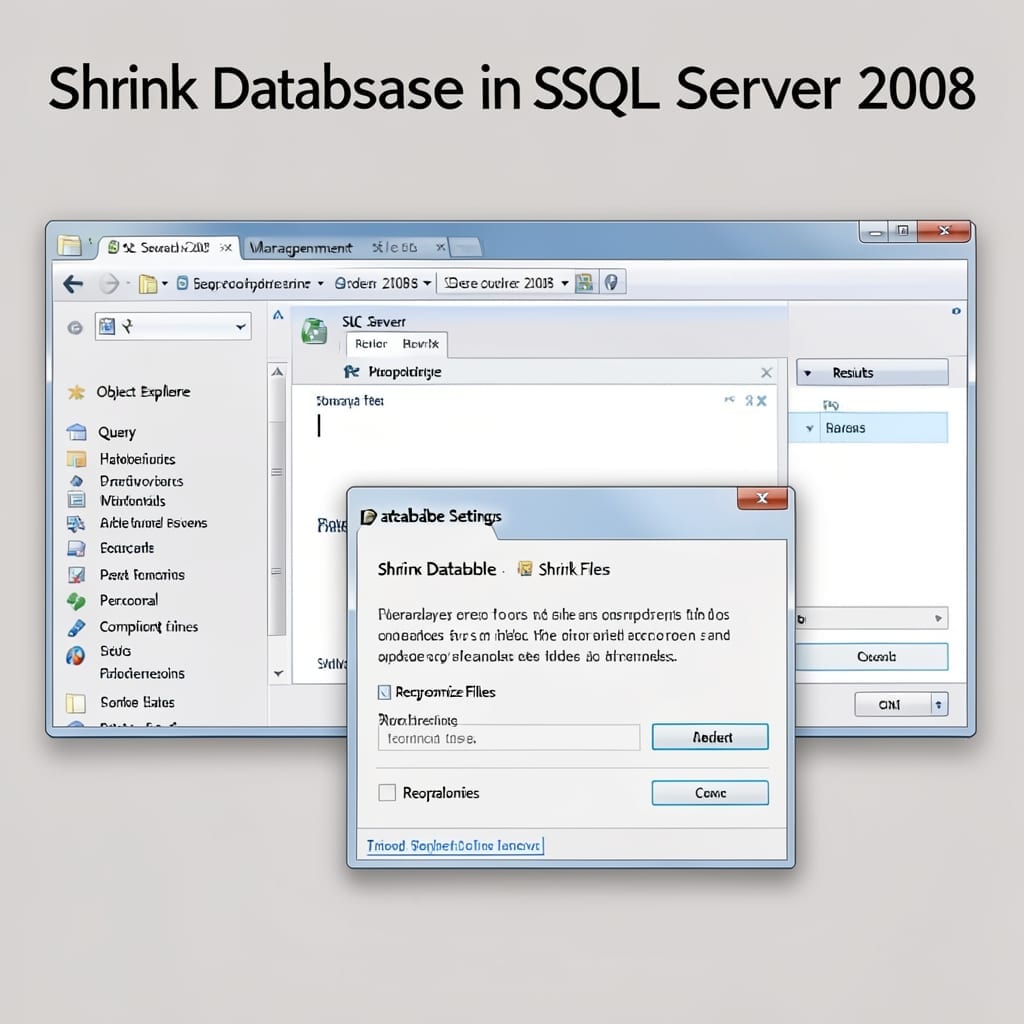Select Object Explore in the sidebar
The height and width of the screenshot is (1024, 1024).
144,392
